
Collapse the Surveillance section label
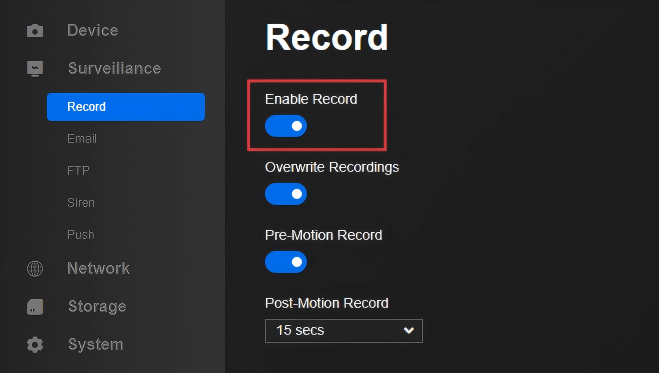click(114, 68)
